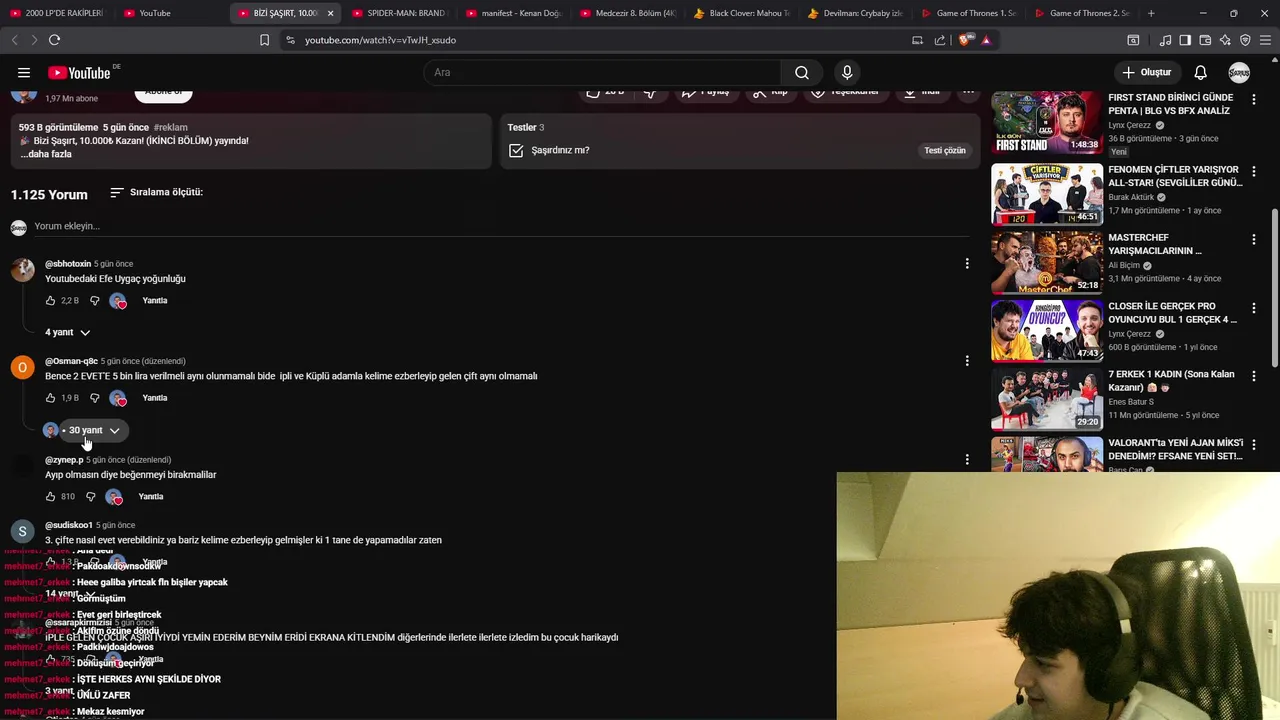Open menu for CLOSER İLE GERÇEK PRO video
1280x720 pixels.
pyautogui.click(x=1253, y=307)
